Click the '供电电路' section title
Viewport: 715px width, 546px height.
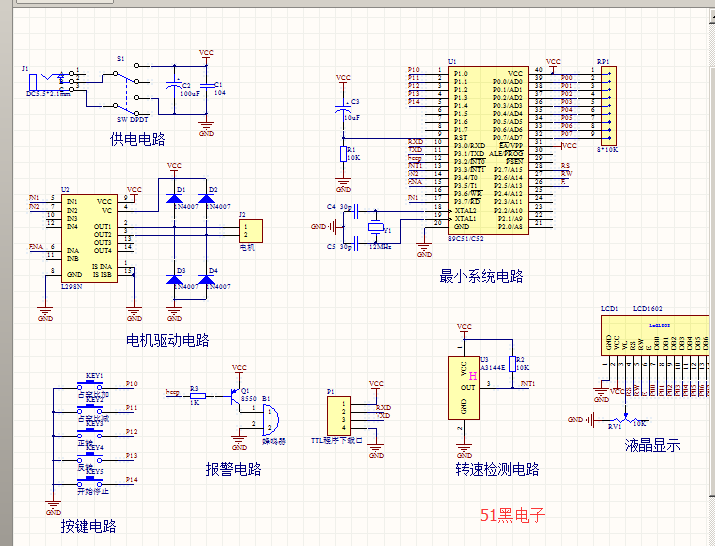pos(137,139)
